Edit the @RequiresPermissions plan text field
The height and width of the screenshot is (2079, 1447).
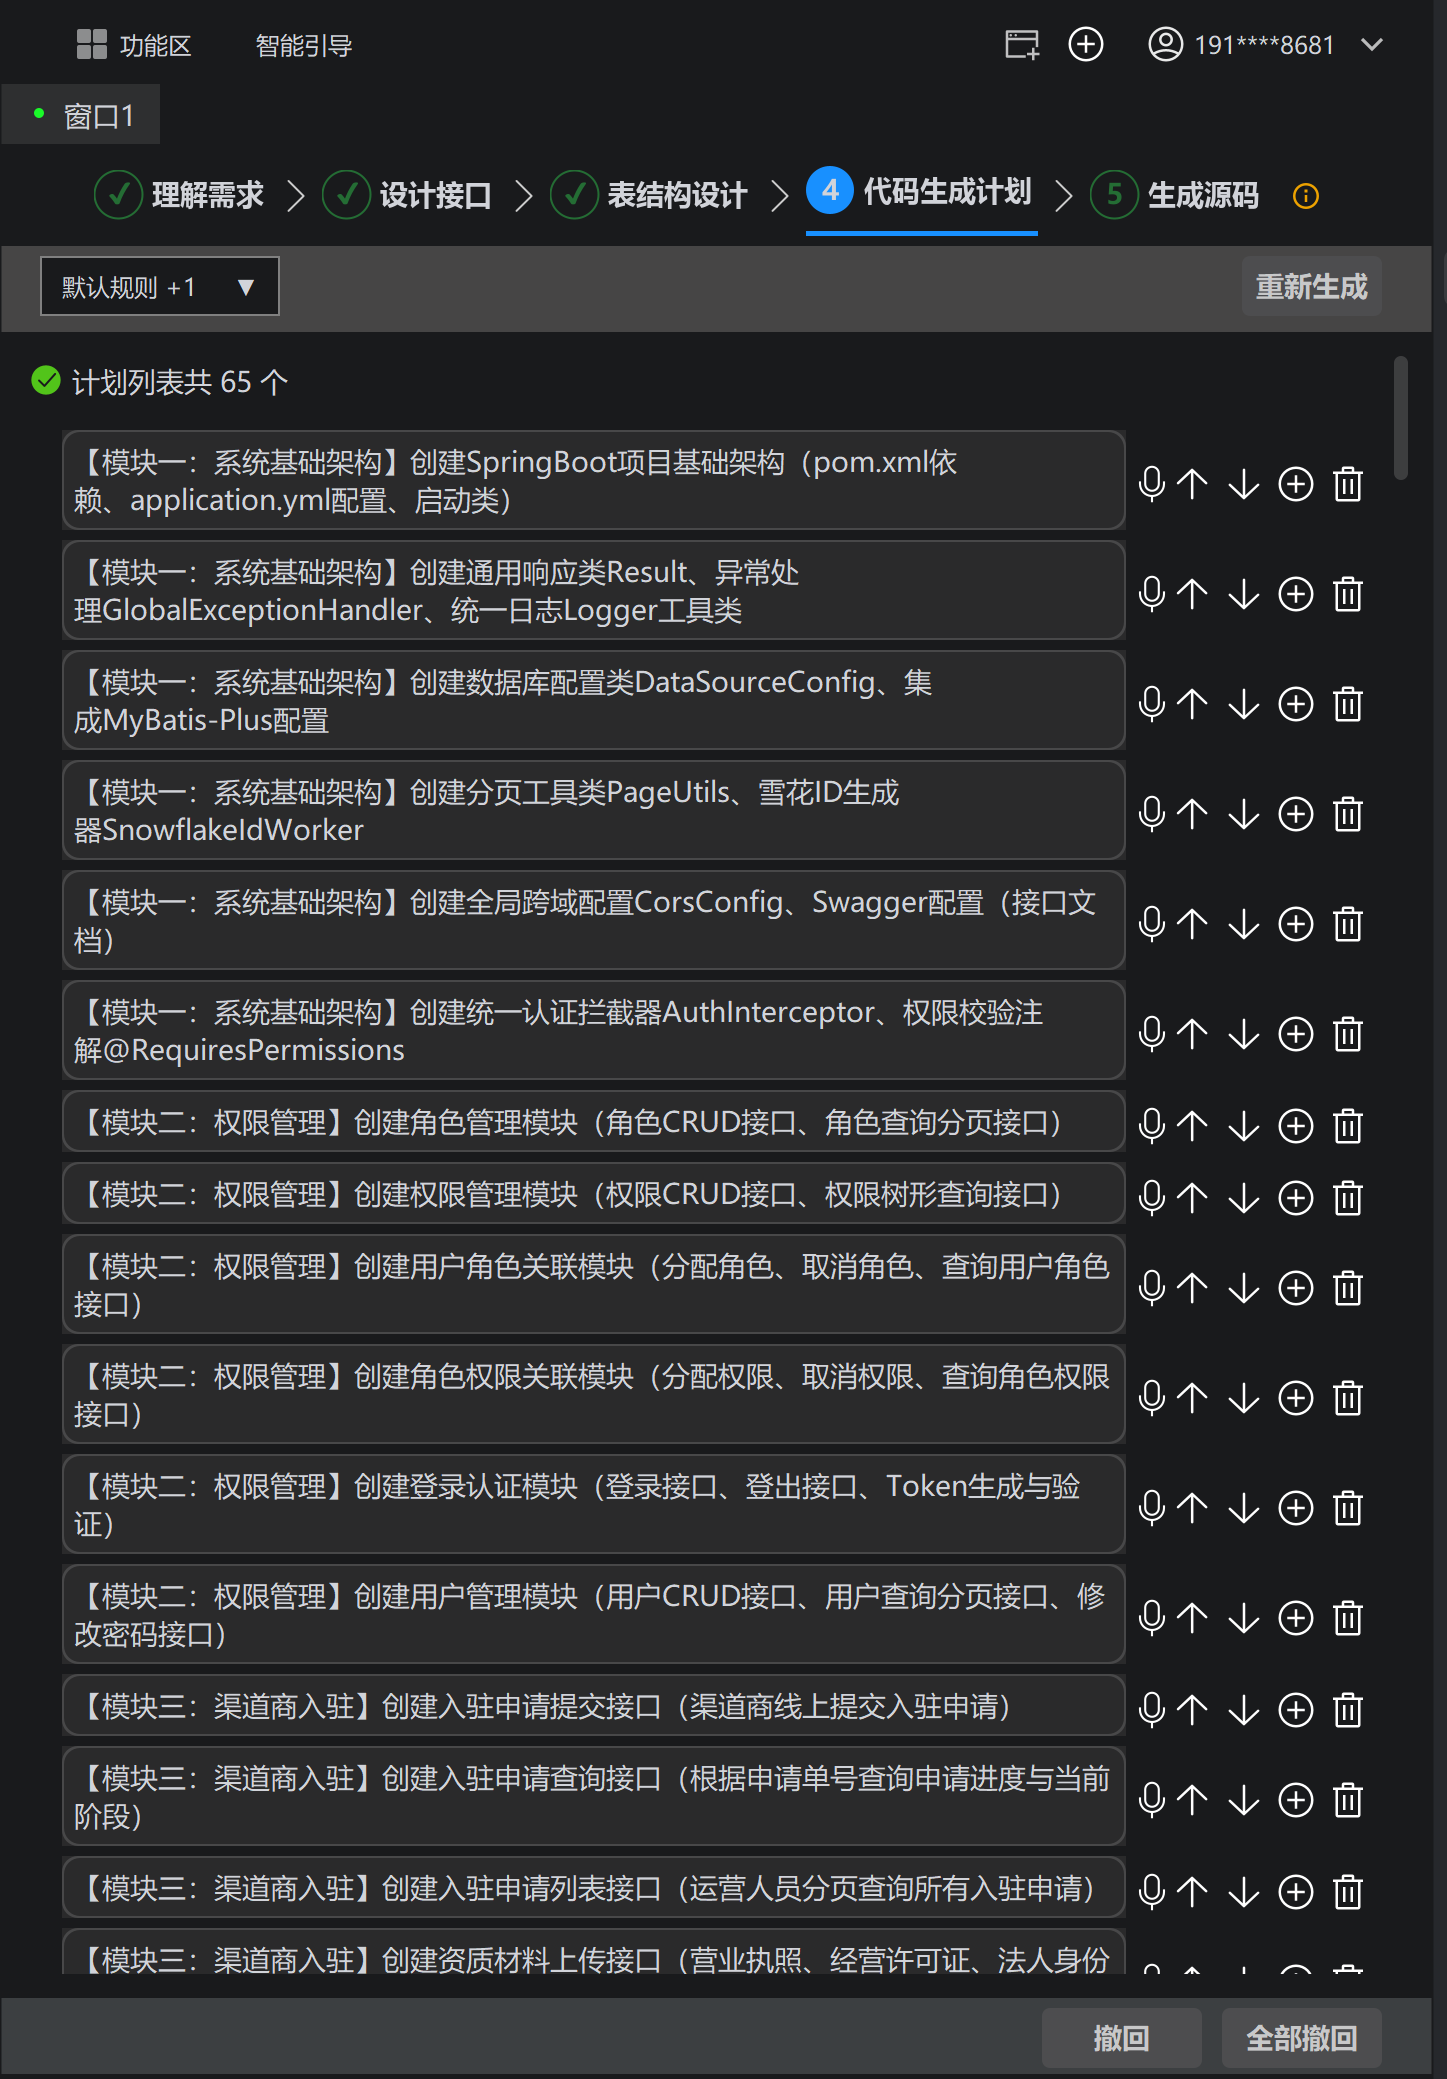[x=594, y=1030]
